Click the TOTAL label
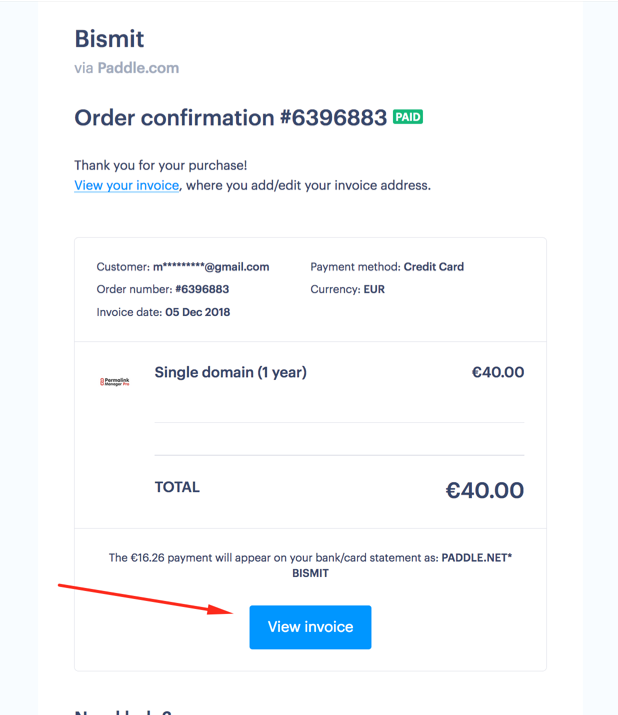The width and height of the screenshot is (618, 715). pyautogui.click(x=177, y=487)
